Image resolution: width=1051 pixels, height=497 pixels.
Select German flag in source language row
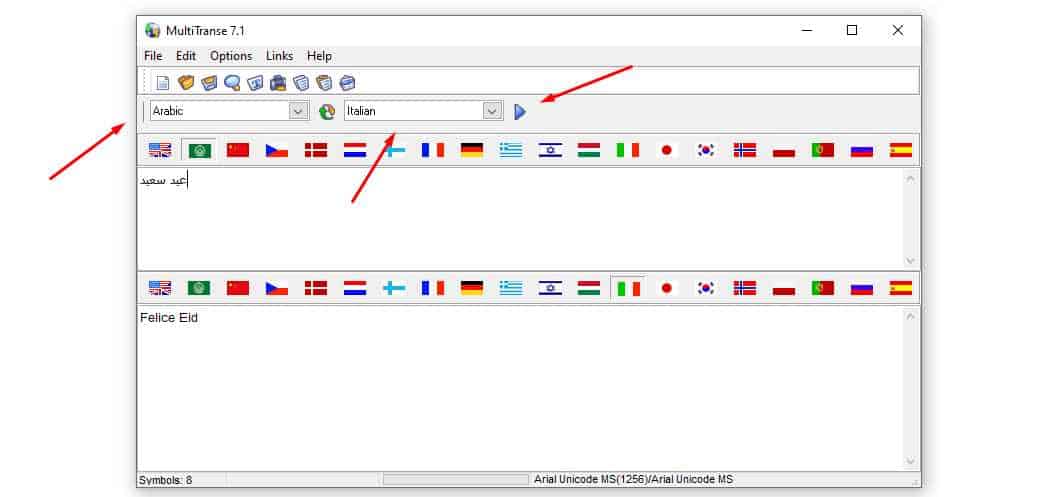click(472, 150)
